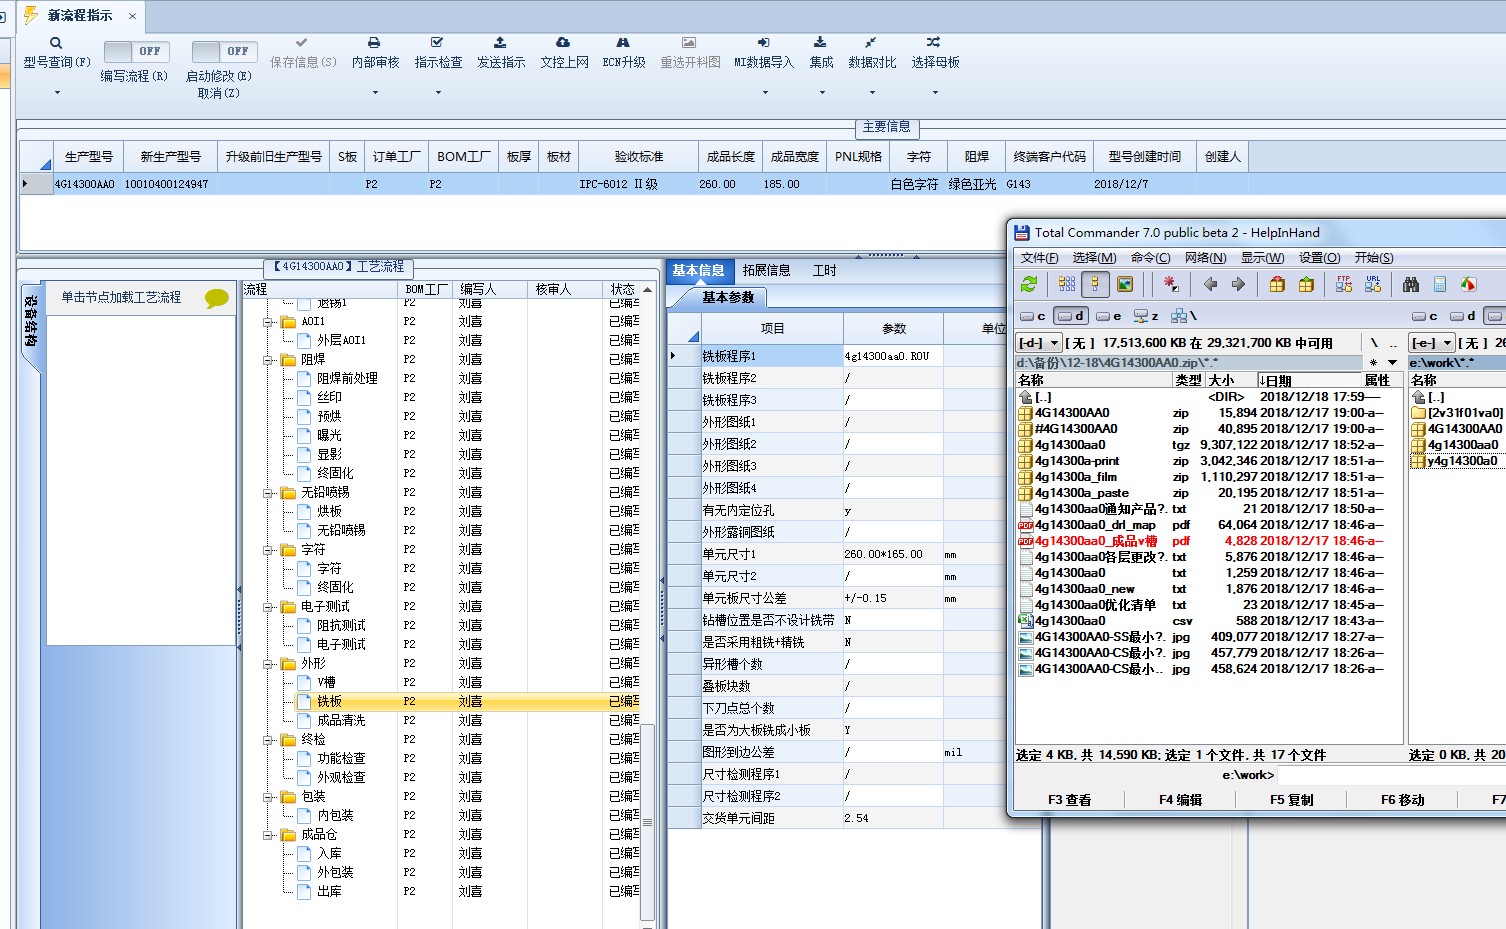Toggle the 启动修改 OFF switch
This screenshot has width=1506, height=929.
click(x=224, y=51)
